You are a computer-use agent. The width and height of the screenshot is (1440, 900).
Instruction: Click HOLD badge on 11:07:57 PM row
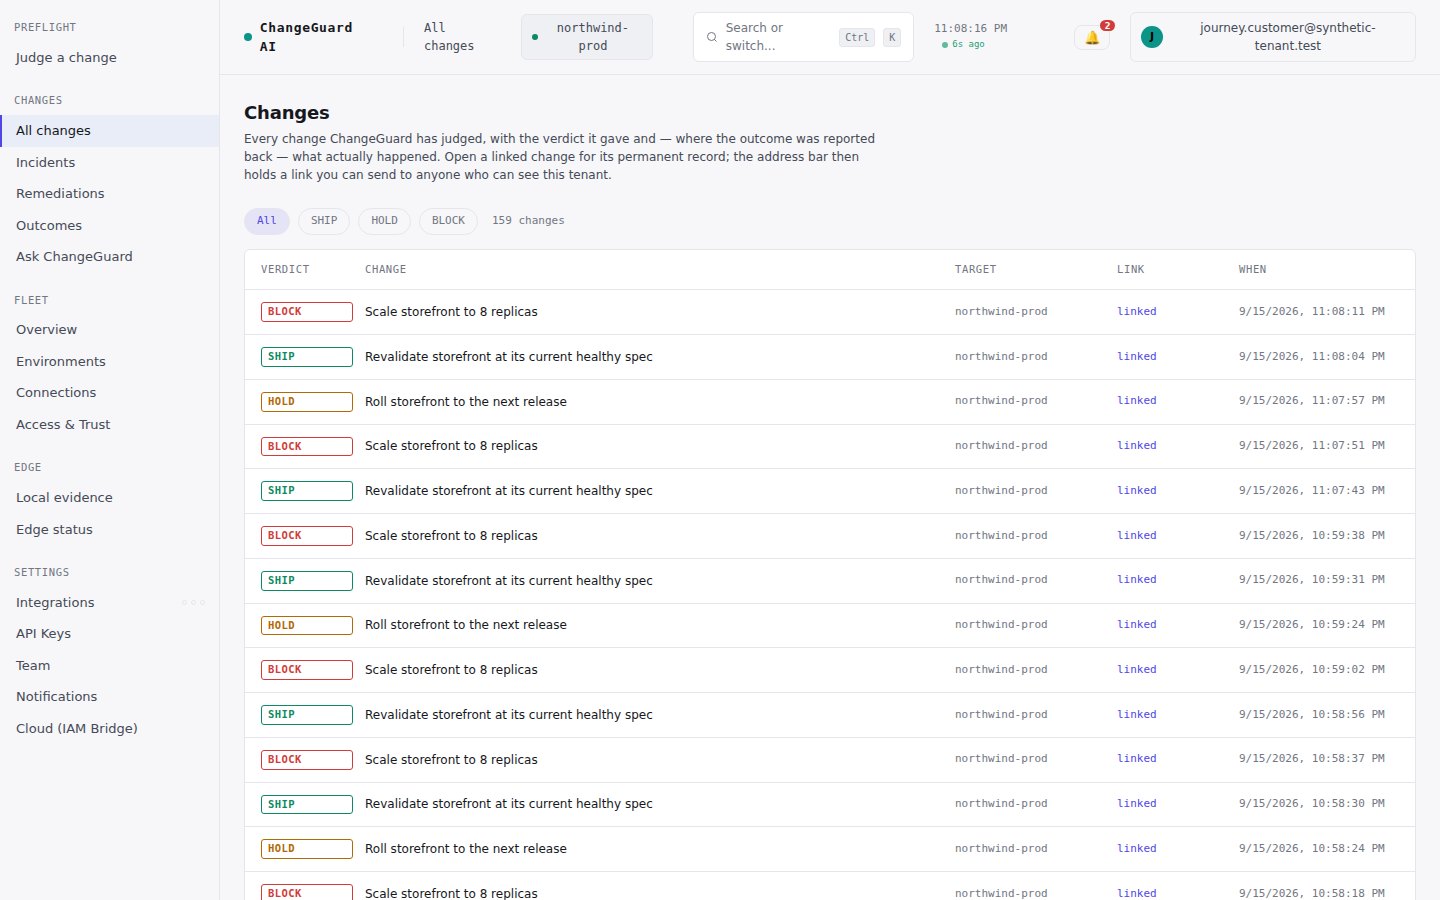(307, 402)
